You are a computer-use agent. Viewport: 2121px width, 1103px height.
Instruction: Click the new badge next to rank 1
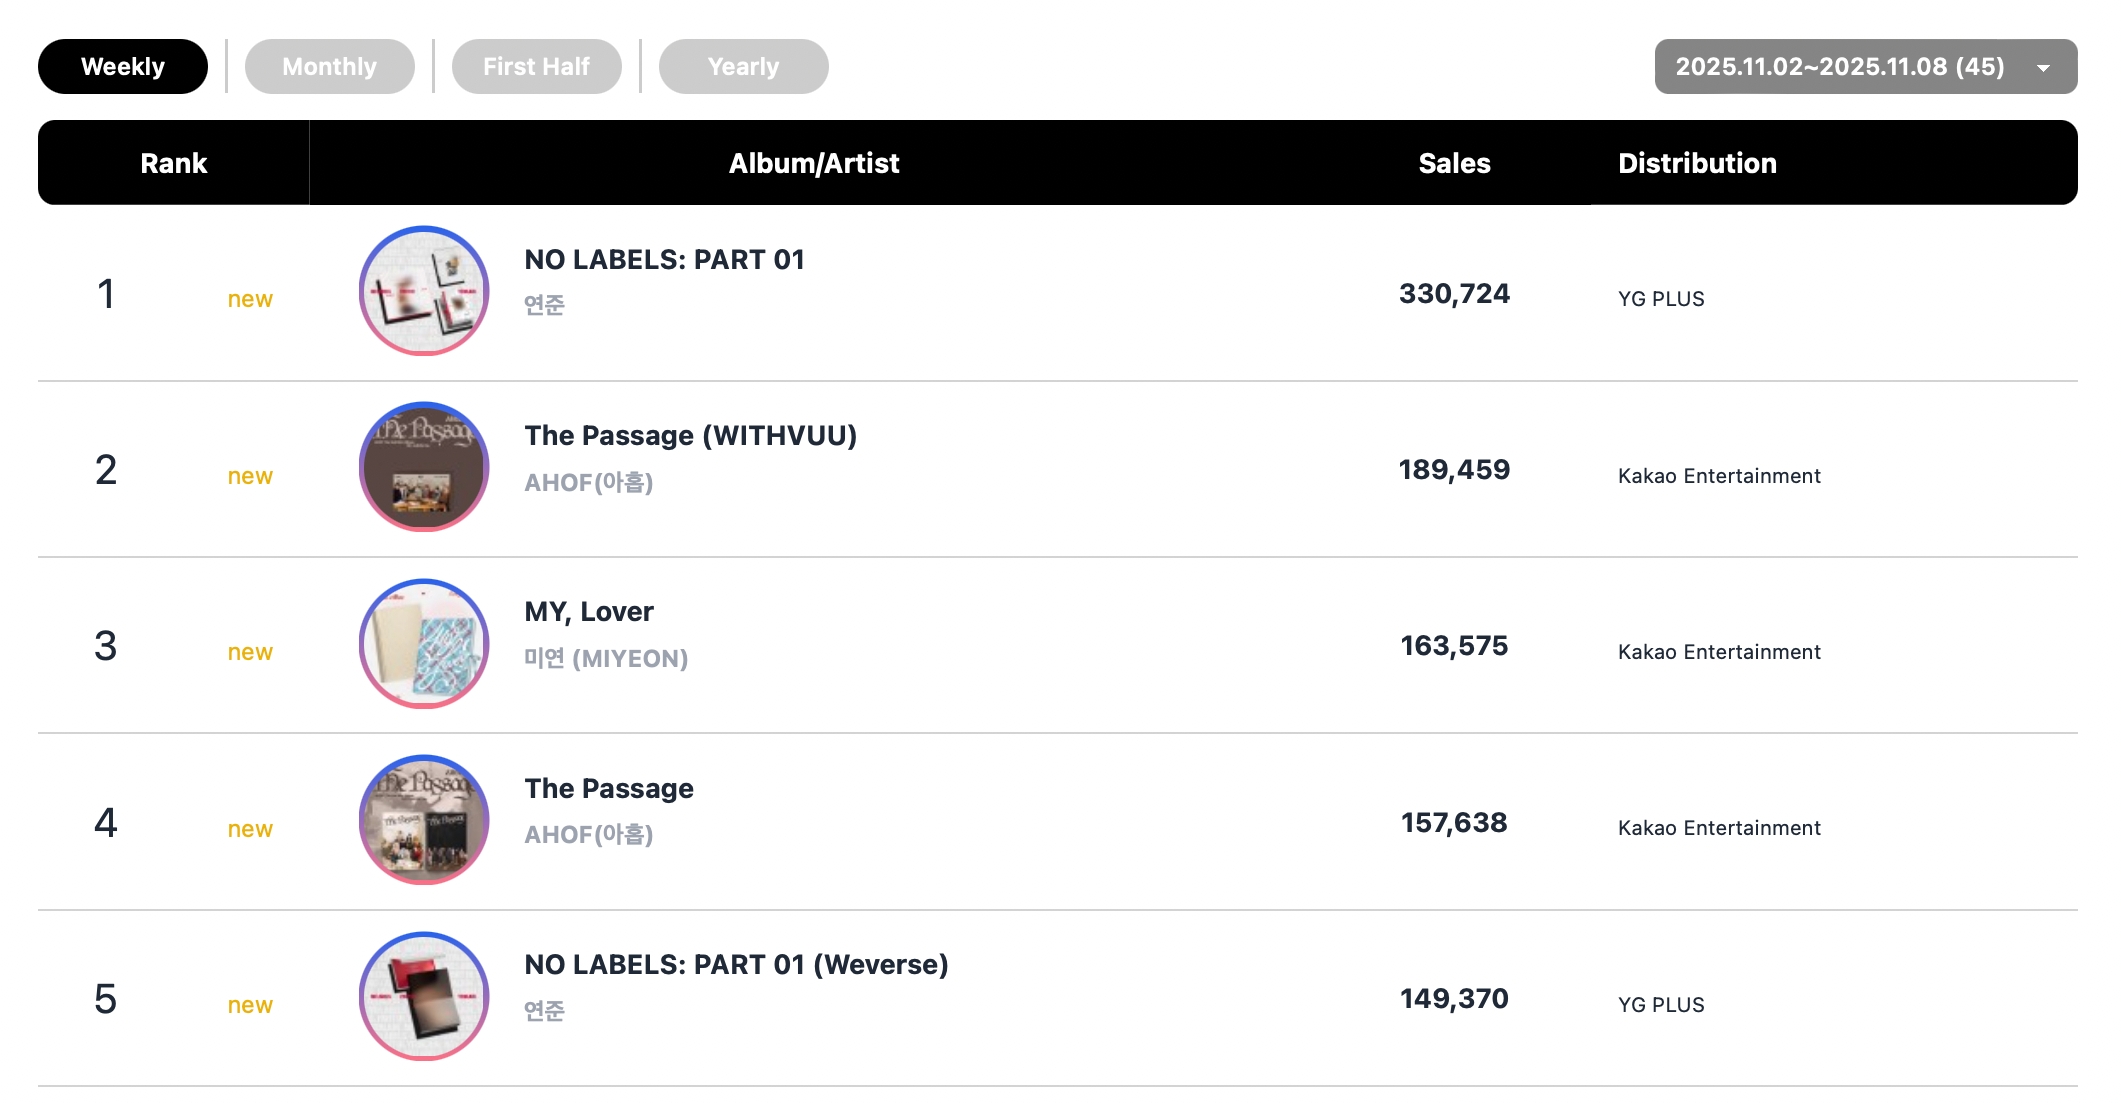tap(249, 298)
